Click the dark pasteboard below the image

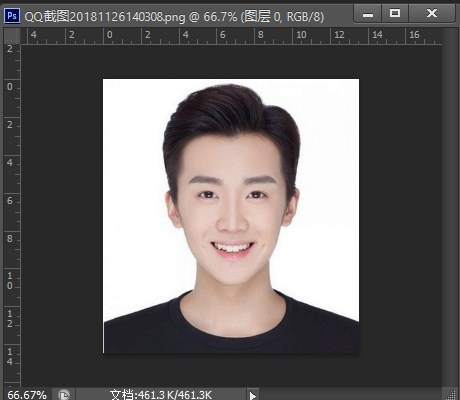[231, 370]
